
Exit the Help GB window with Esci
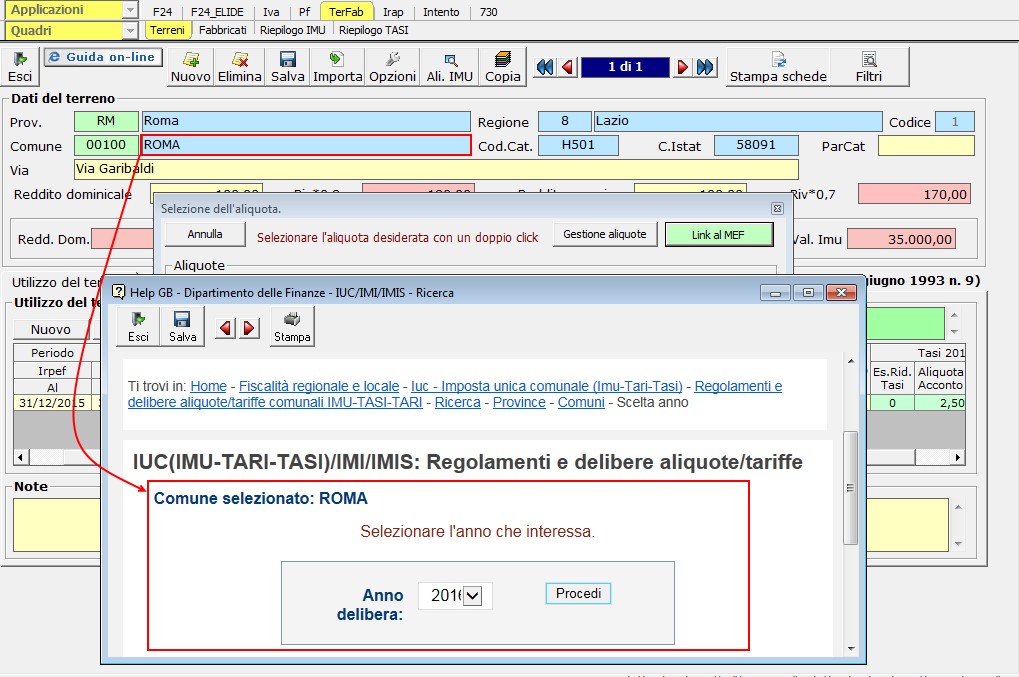[138, 326]
